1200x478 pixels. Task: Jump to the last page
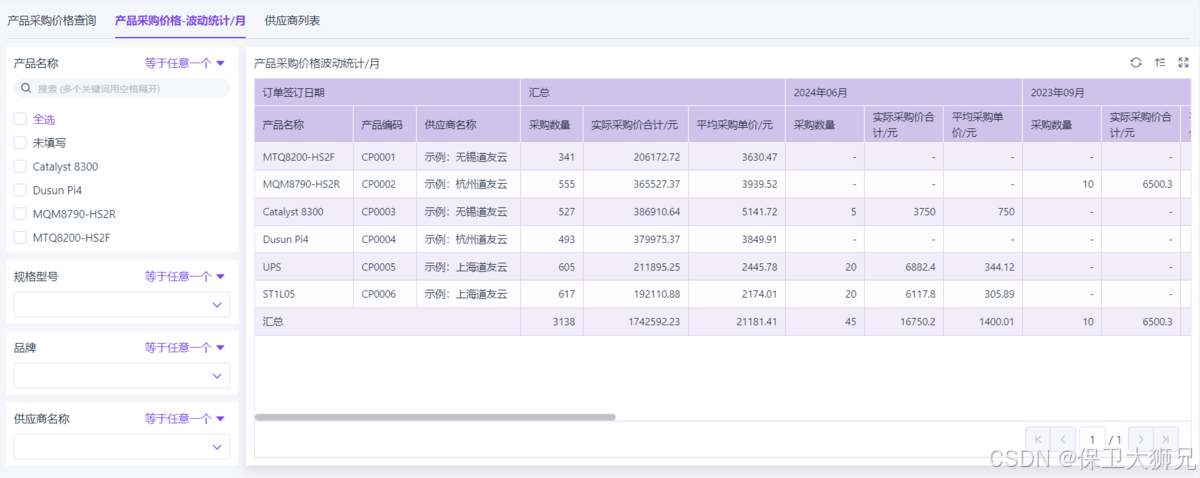(x=1166, y=440)
